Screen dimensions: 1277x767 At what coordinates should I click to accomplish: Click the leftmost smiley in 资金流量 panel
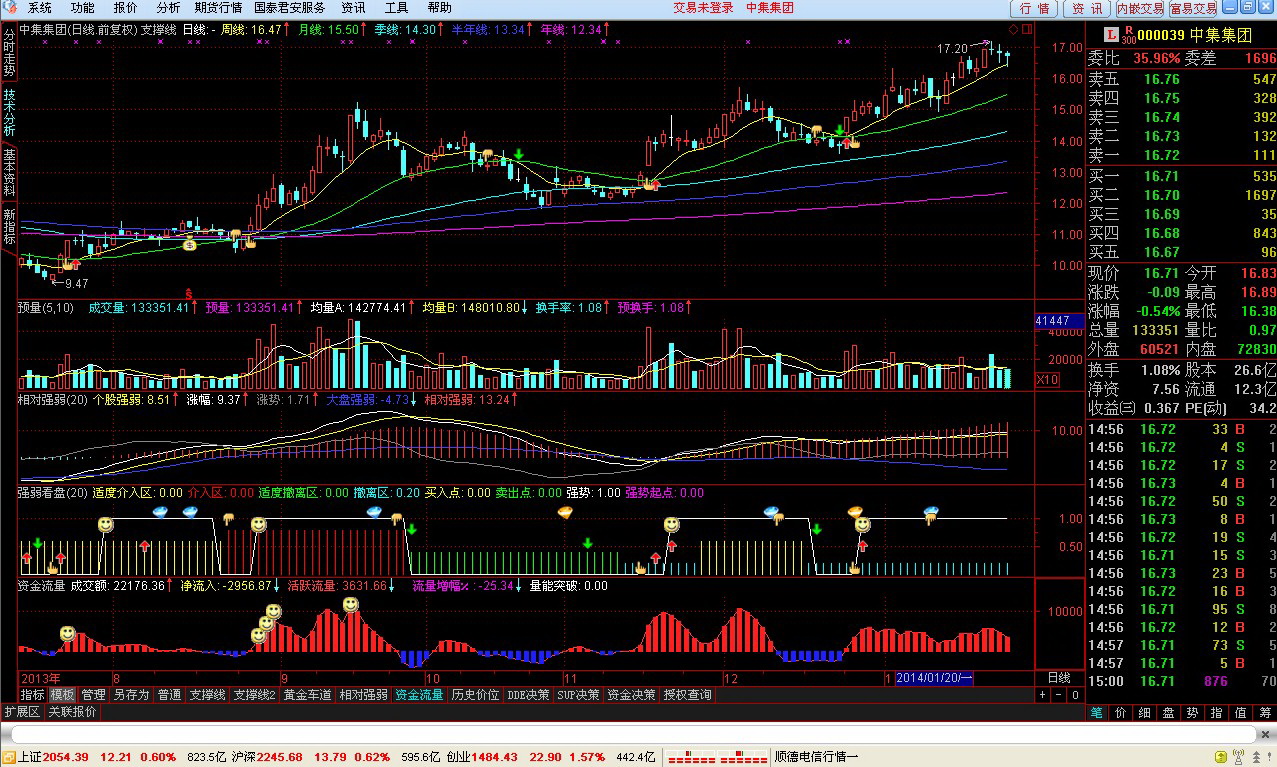pos(67,633)
